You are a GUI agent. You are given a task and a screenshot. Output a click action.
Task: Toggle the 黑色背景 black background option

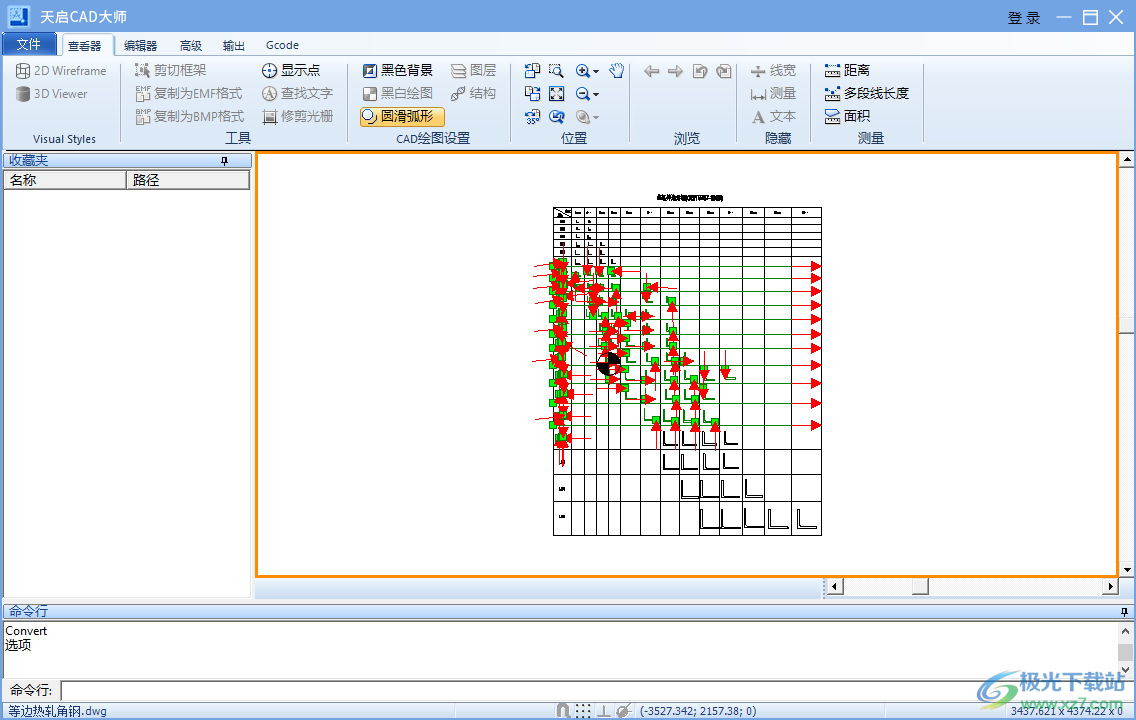coord(398,71)
